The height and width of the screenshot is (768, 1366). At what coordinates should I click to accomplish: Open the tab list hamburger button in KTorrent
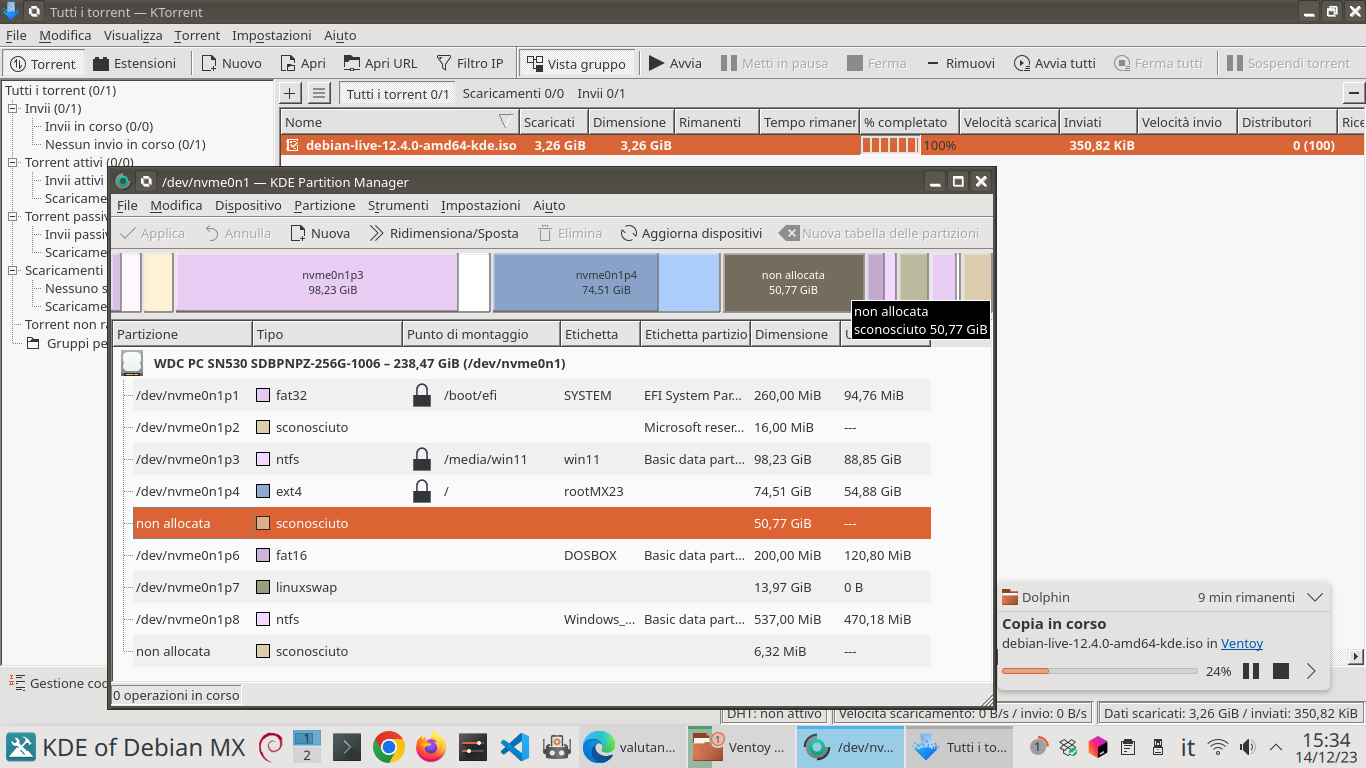point(318,93)
